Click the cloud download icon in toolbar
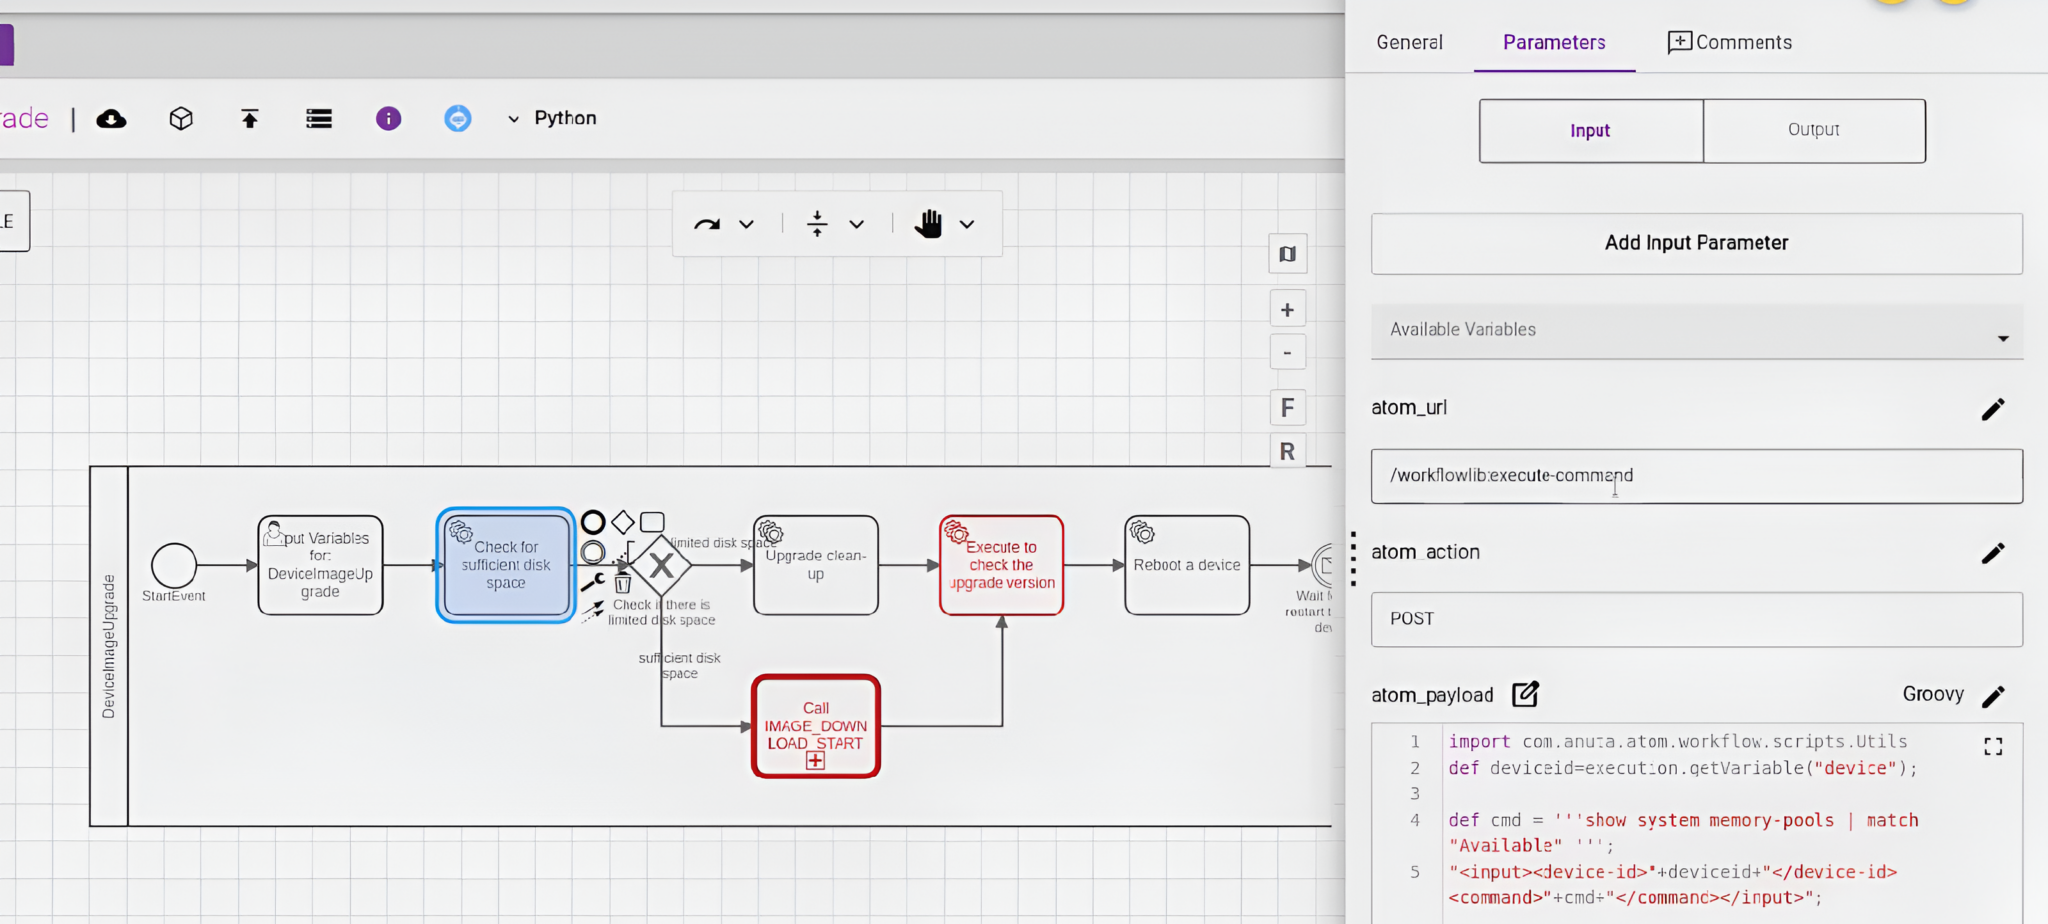 pos(111,119)
